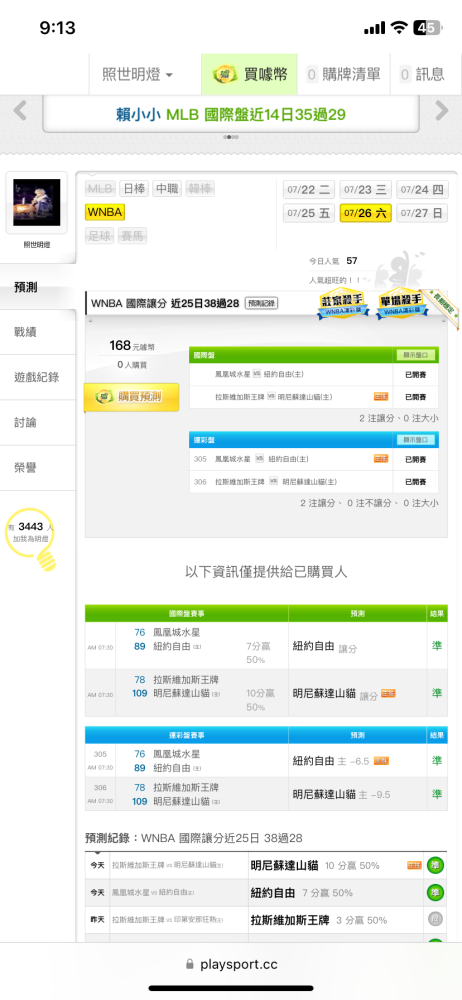Select the 07/25 五 date button
The width and height of the screenshot is (462, 1000).
[309, 213]
